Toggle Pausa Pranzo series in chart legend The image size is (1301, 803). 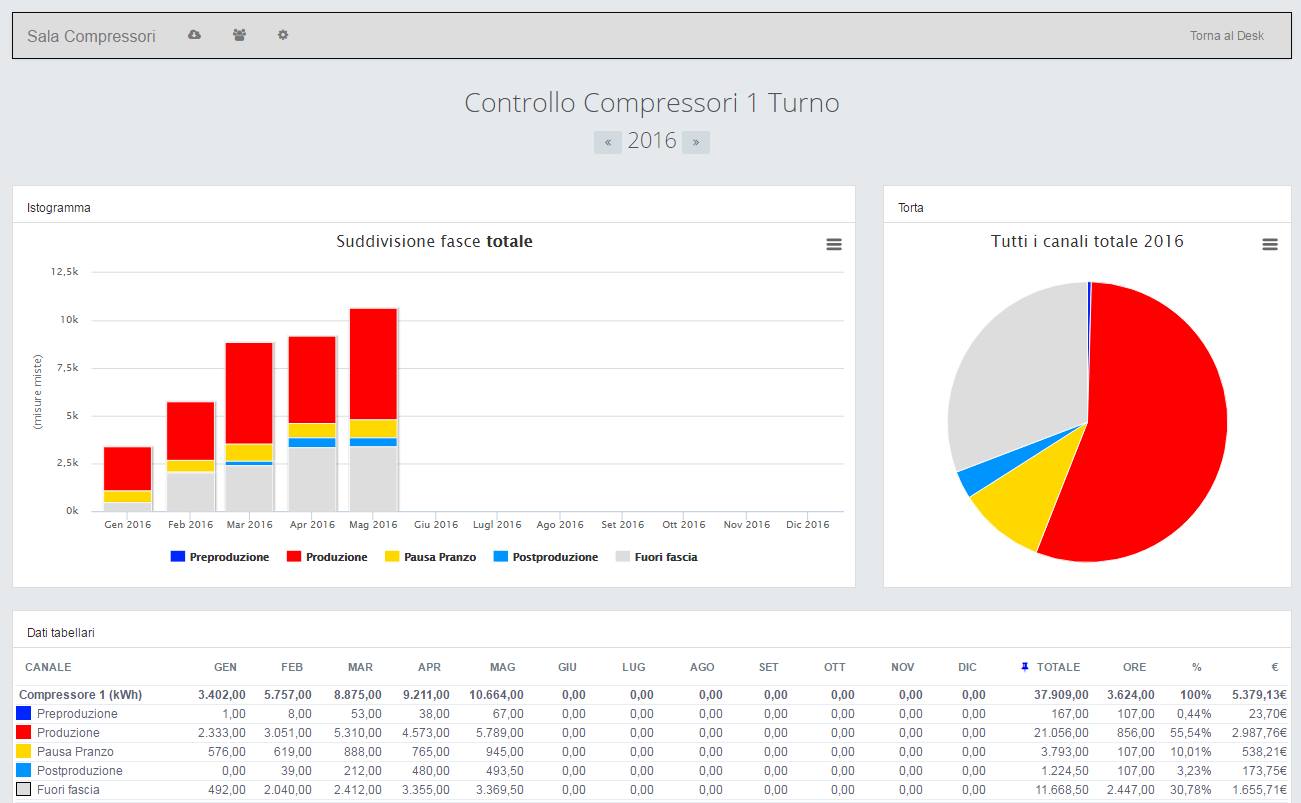430,557
